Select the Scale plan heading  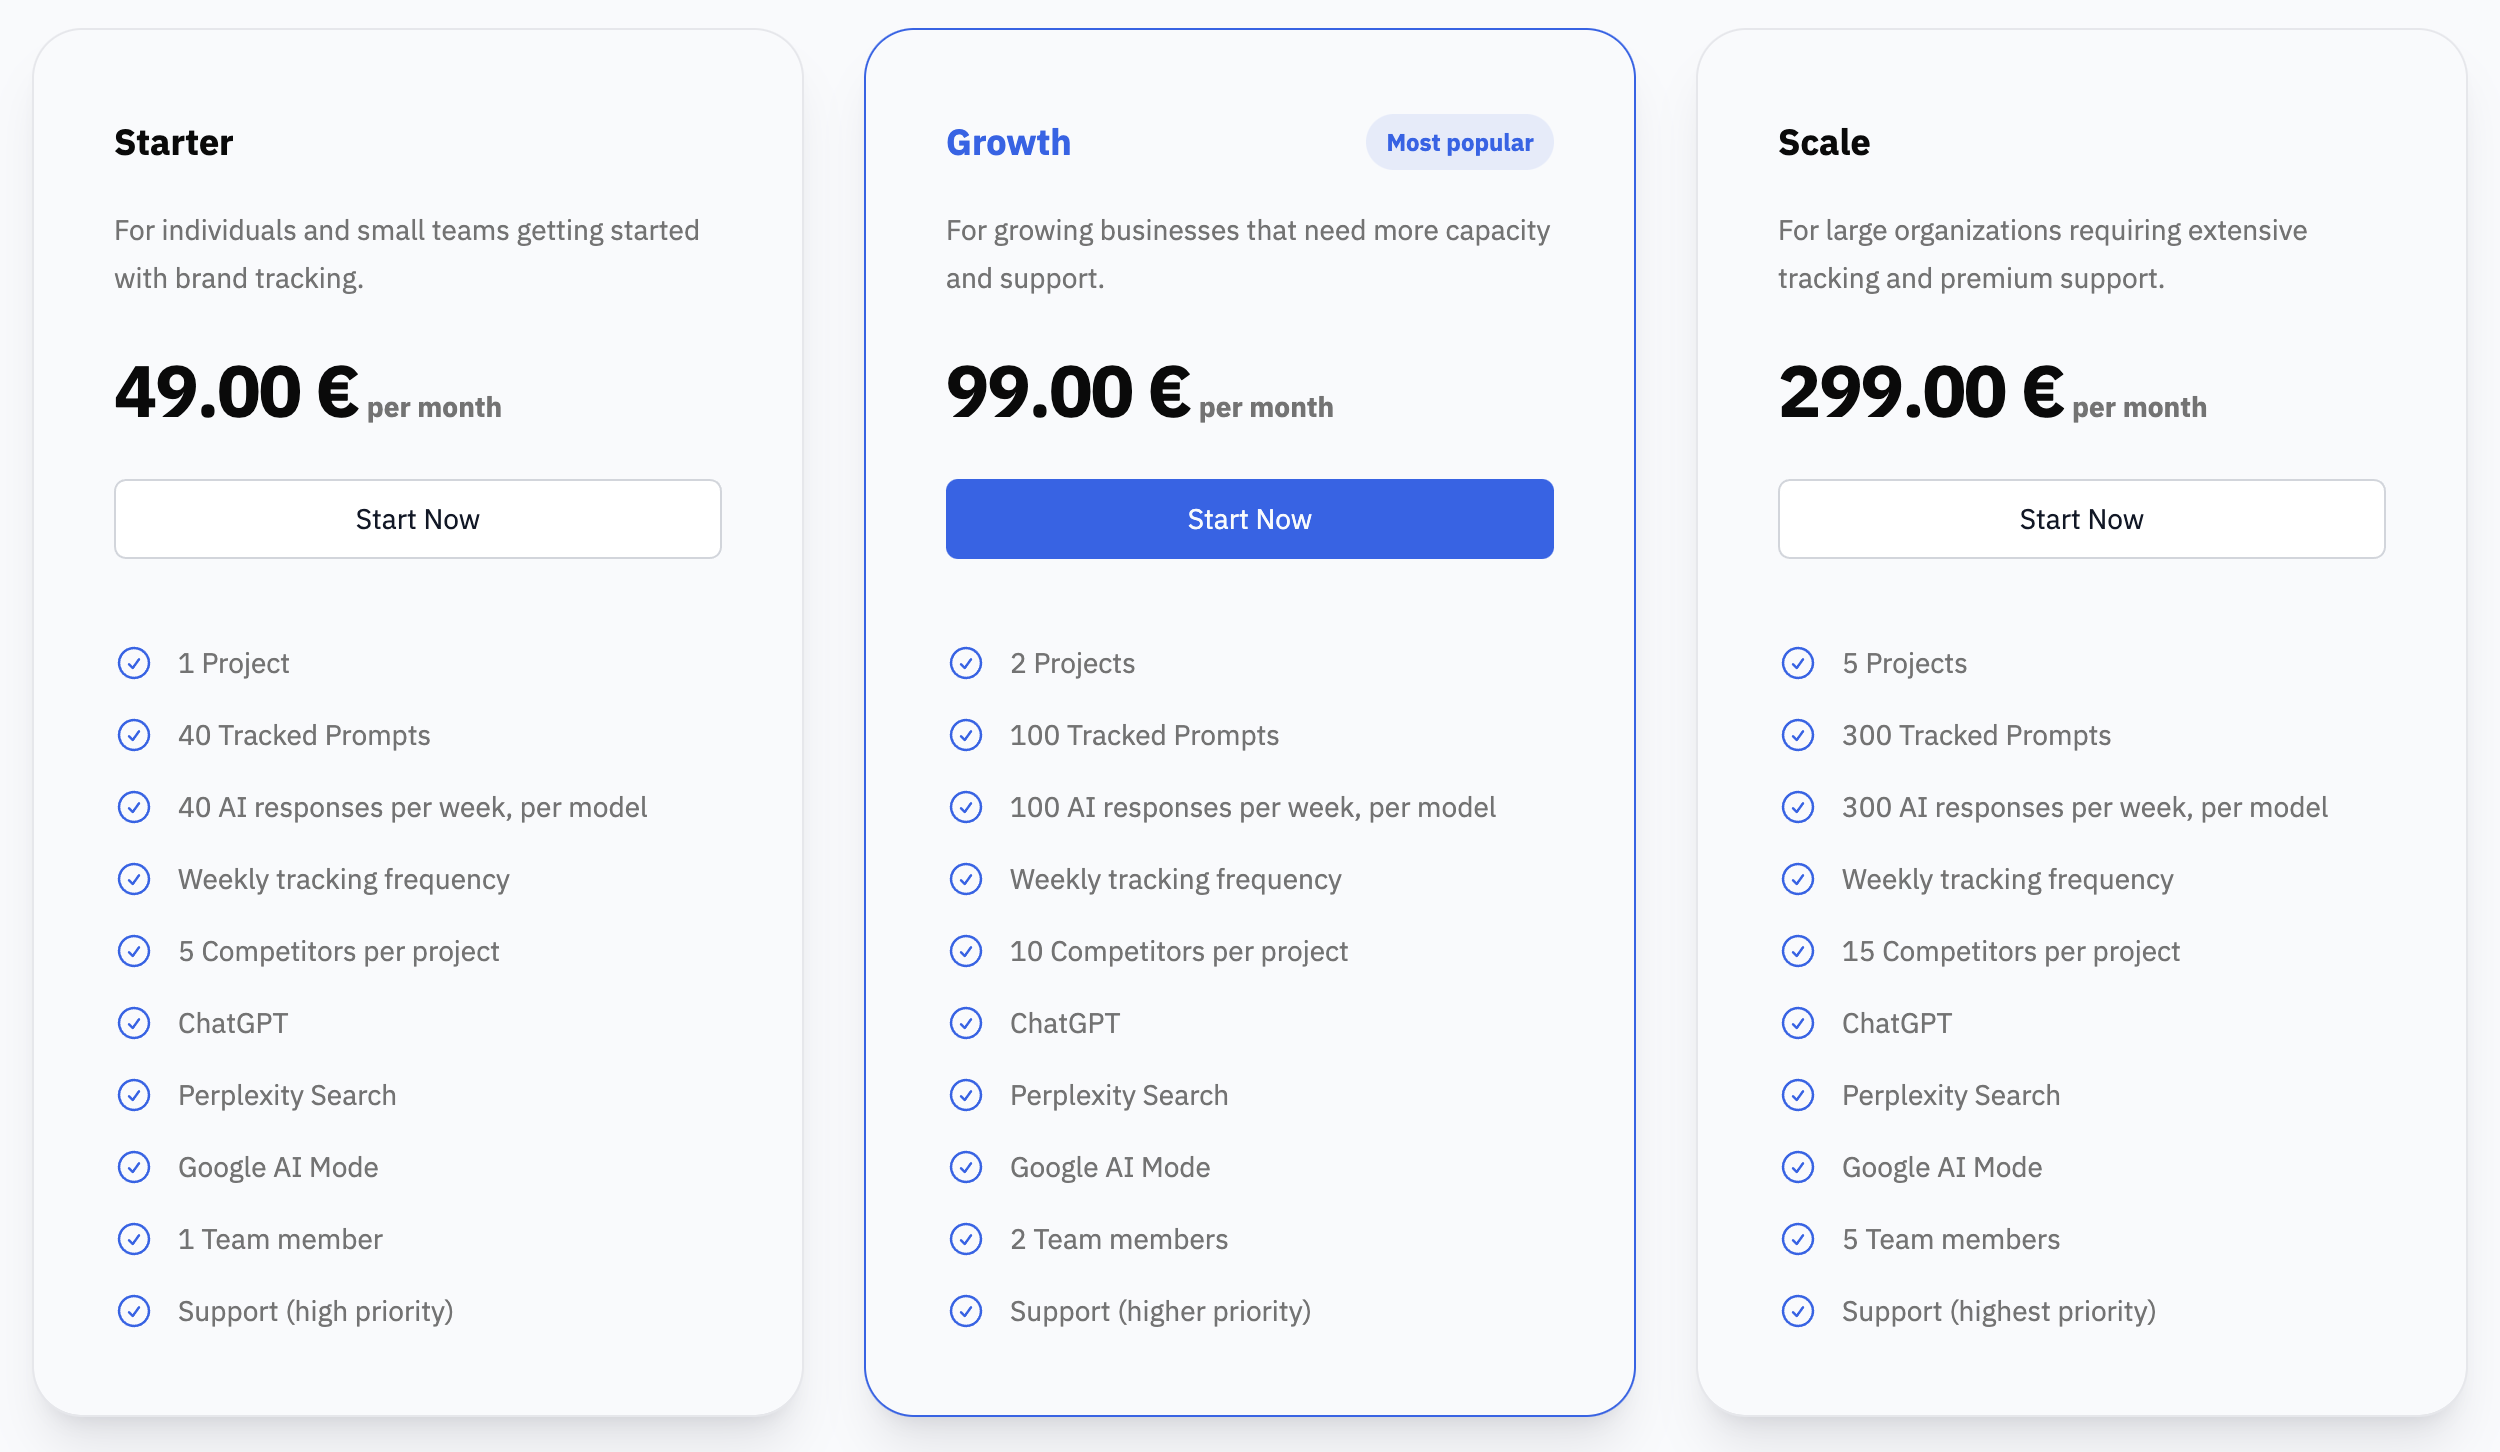(1824, 142)
